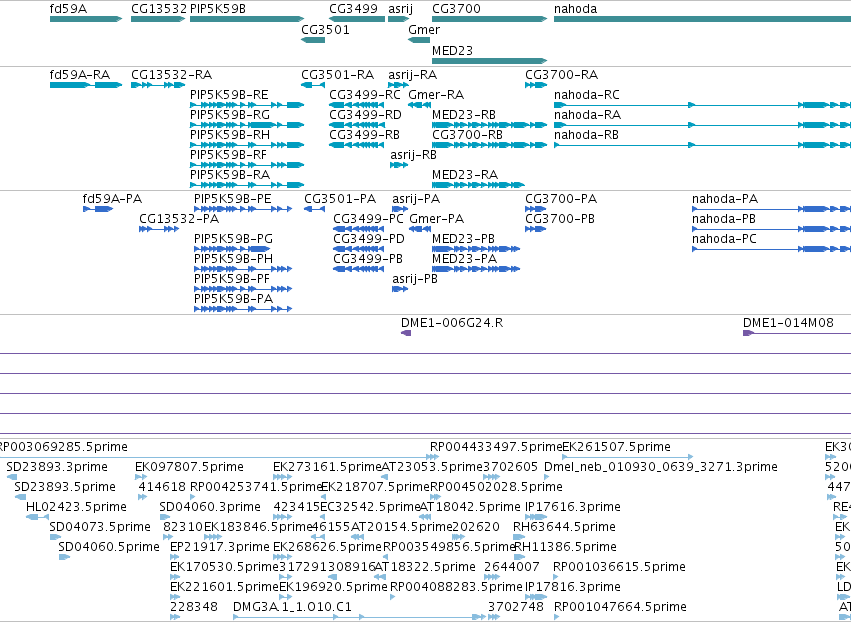Select protein CG3499-PD
Screen dimensions: 851x622
(x=359, y=249)
